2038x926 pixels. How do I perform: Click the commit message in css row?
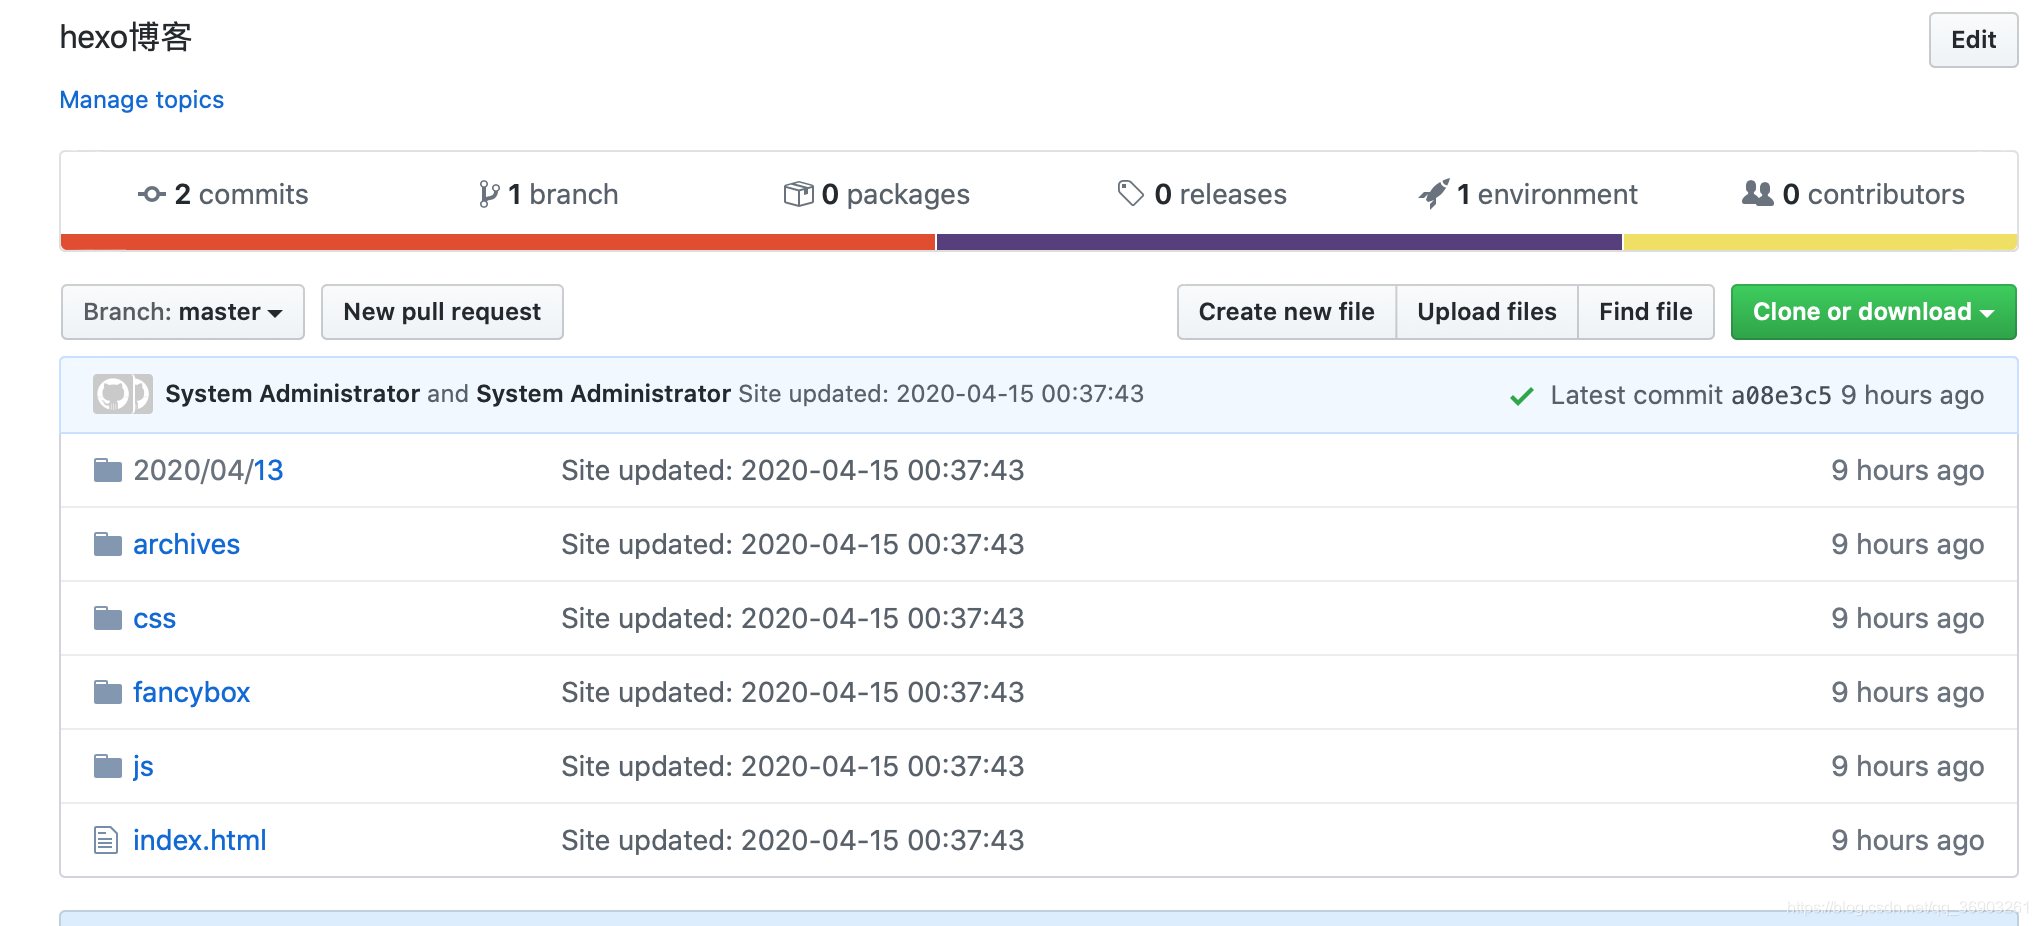793,618
